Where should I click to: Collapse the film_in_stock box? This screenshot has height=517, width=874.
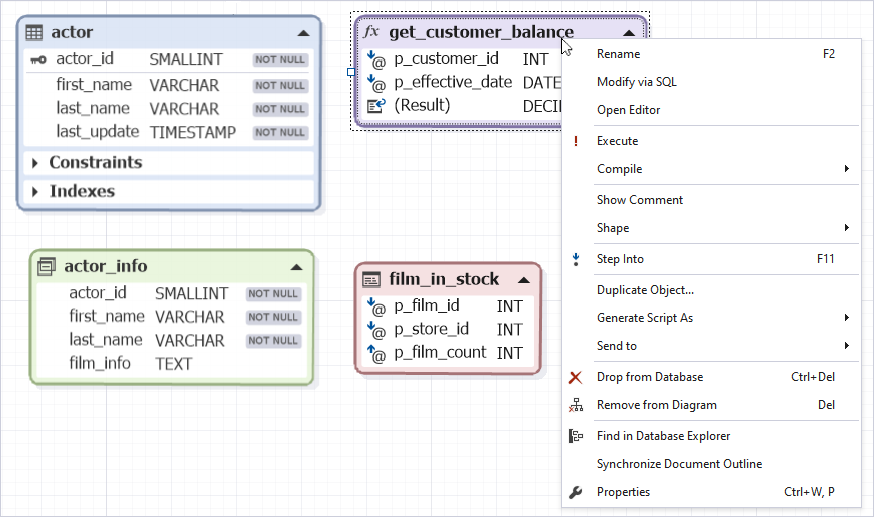pos(524,280)
